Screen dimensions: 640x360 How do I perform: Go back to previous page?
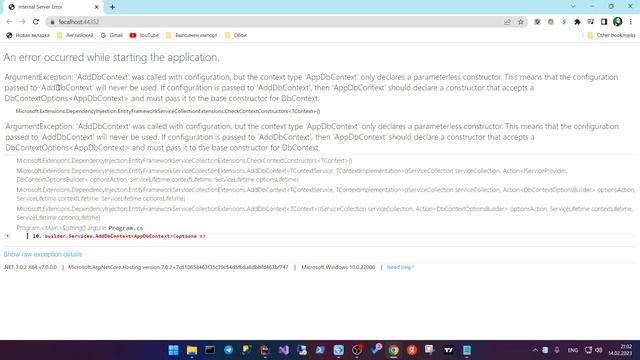pyautogui.click(x=9, y=22)
